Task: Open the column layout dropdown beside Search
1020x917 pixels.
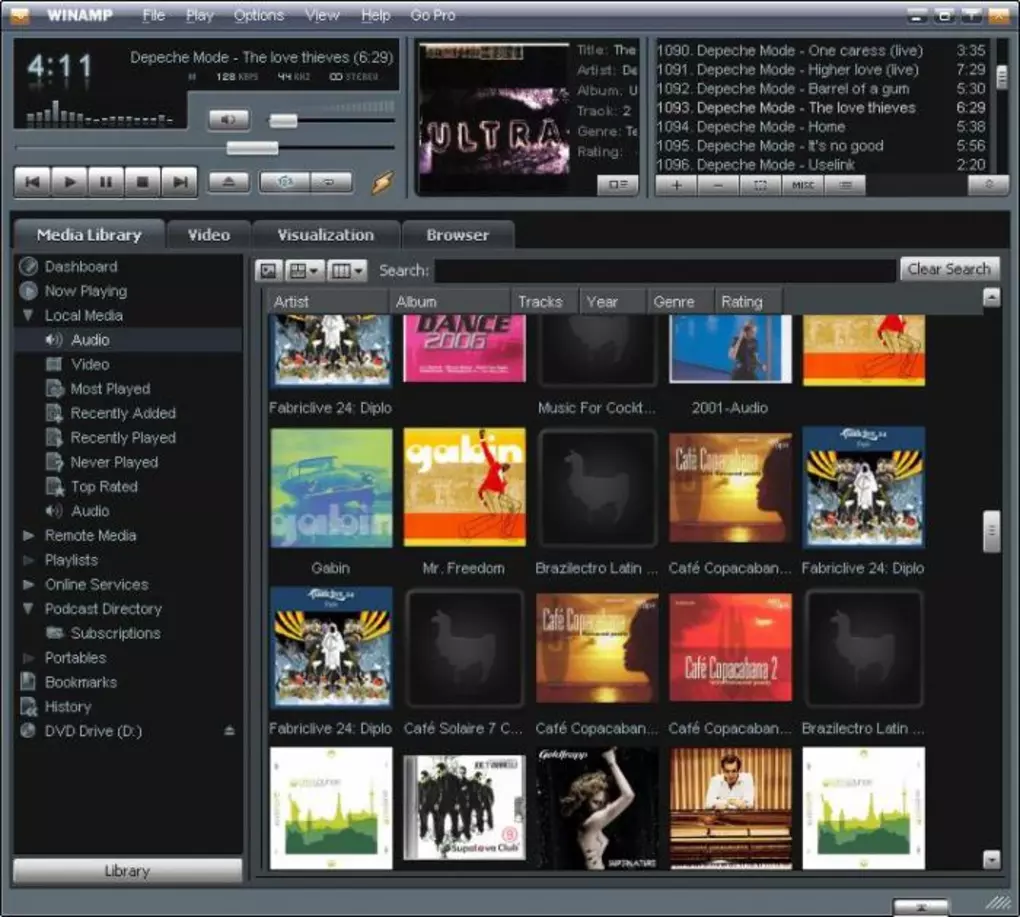Action: pyautogui.click(x=347, y=270)
